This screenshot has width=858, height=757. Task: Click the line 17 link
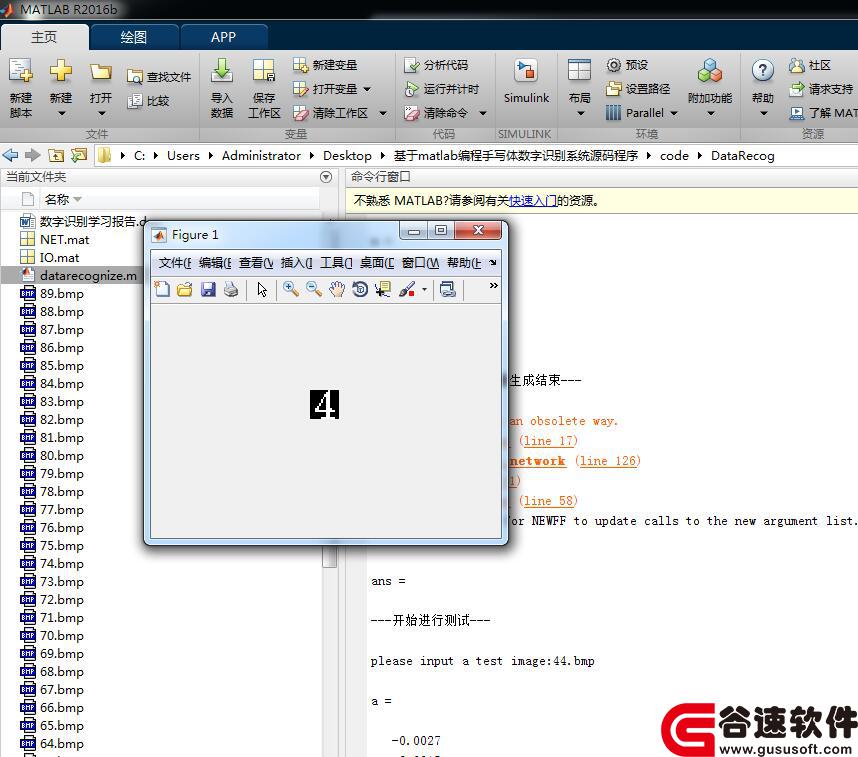[x=548, y=441]
